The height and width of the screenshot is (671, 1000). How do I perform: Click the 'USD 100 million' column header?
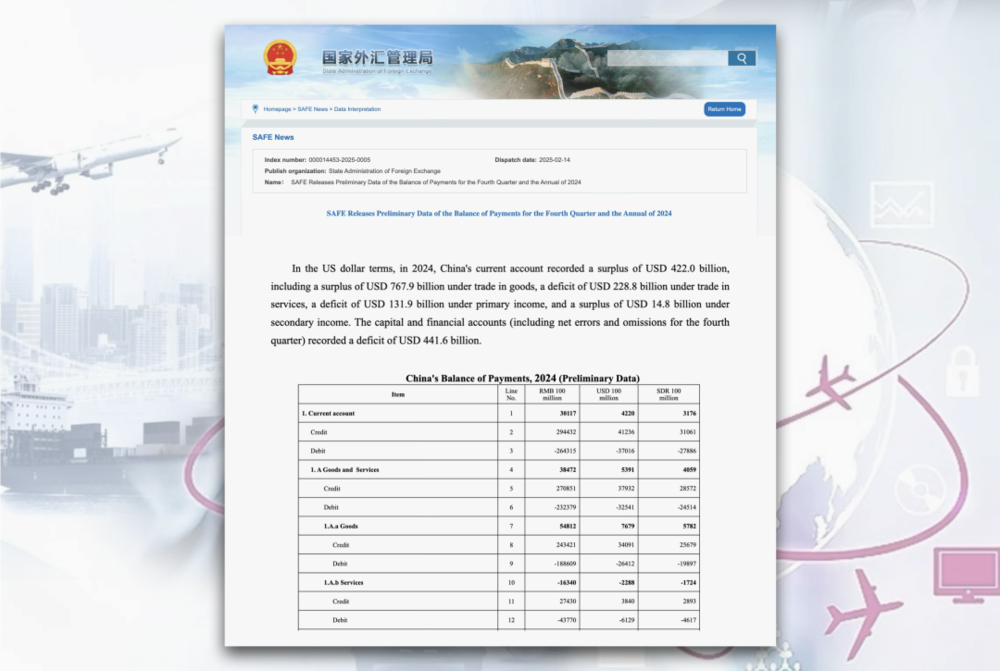click(x=609, y=394)
